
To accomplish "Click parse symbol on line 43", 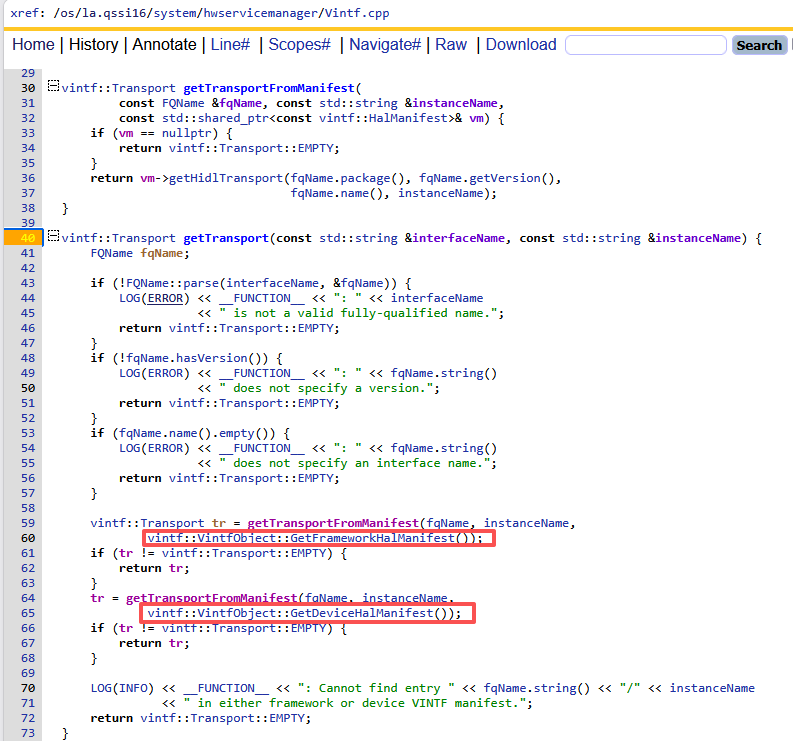I will 201,283.
